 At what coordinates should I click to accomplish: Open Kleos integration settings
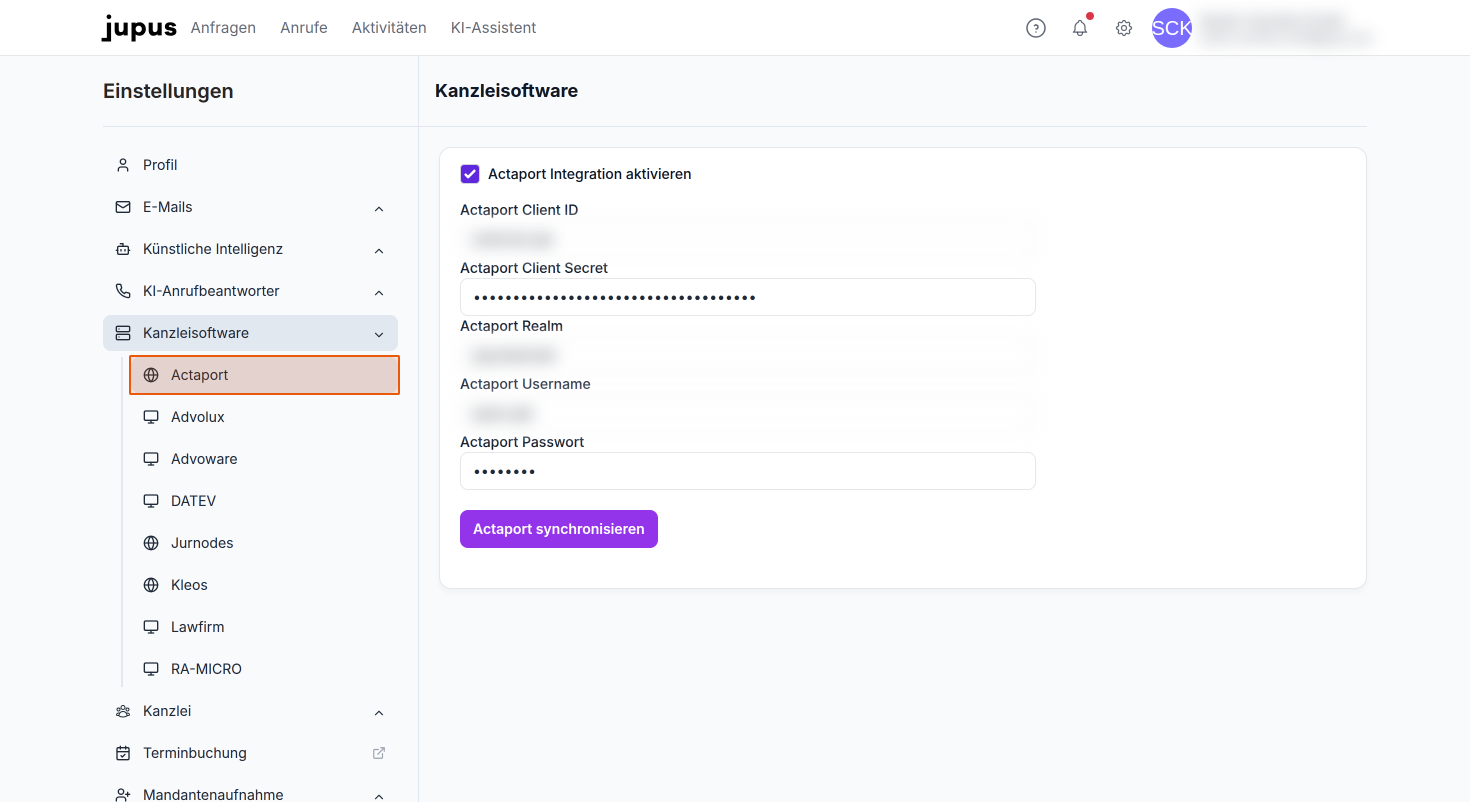264,585
